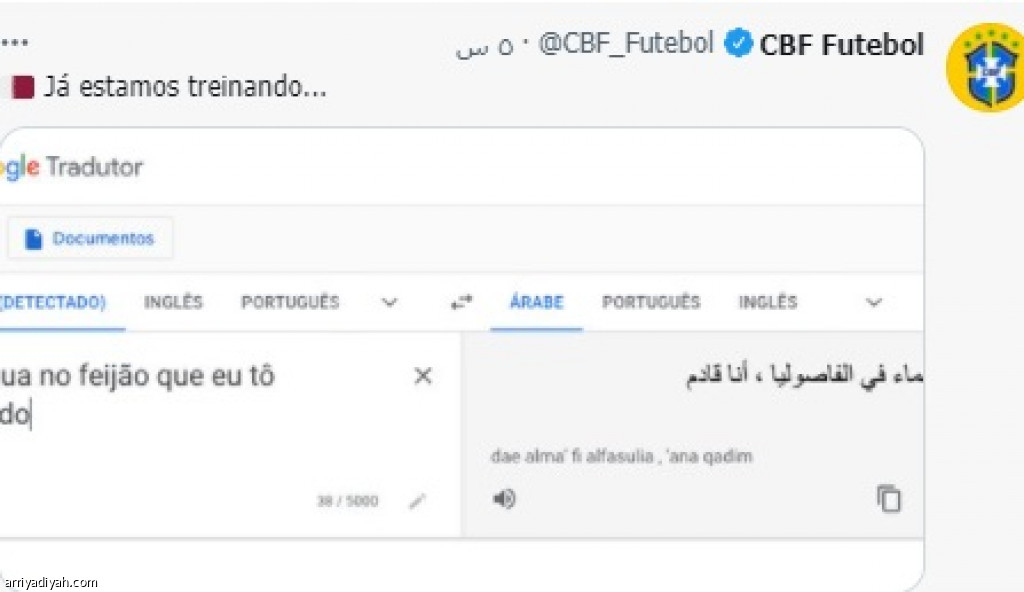This screenshot has height=592, width=1024.
Task: Select the Inglês source language tab
Action: coord(173,302)
